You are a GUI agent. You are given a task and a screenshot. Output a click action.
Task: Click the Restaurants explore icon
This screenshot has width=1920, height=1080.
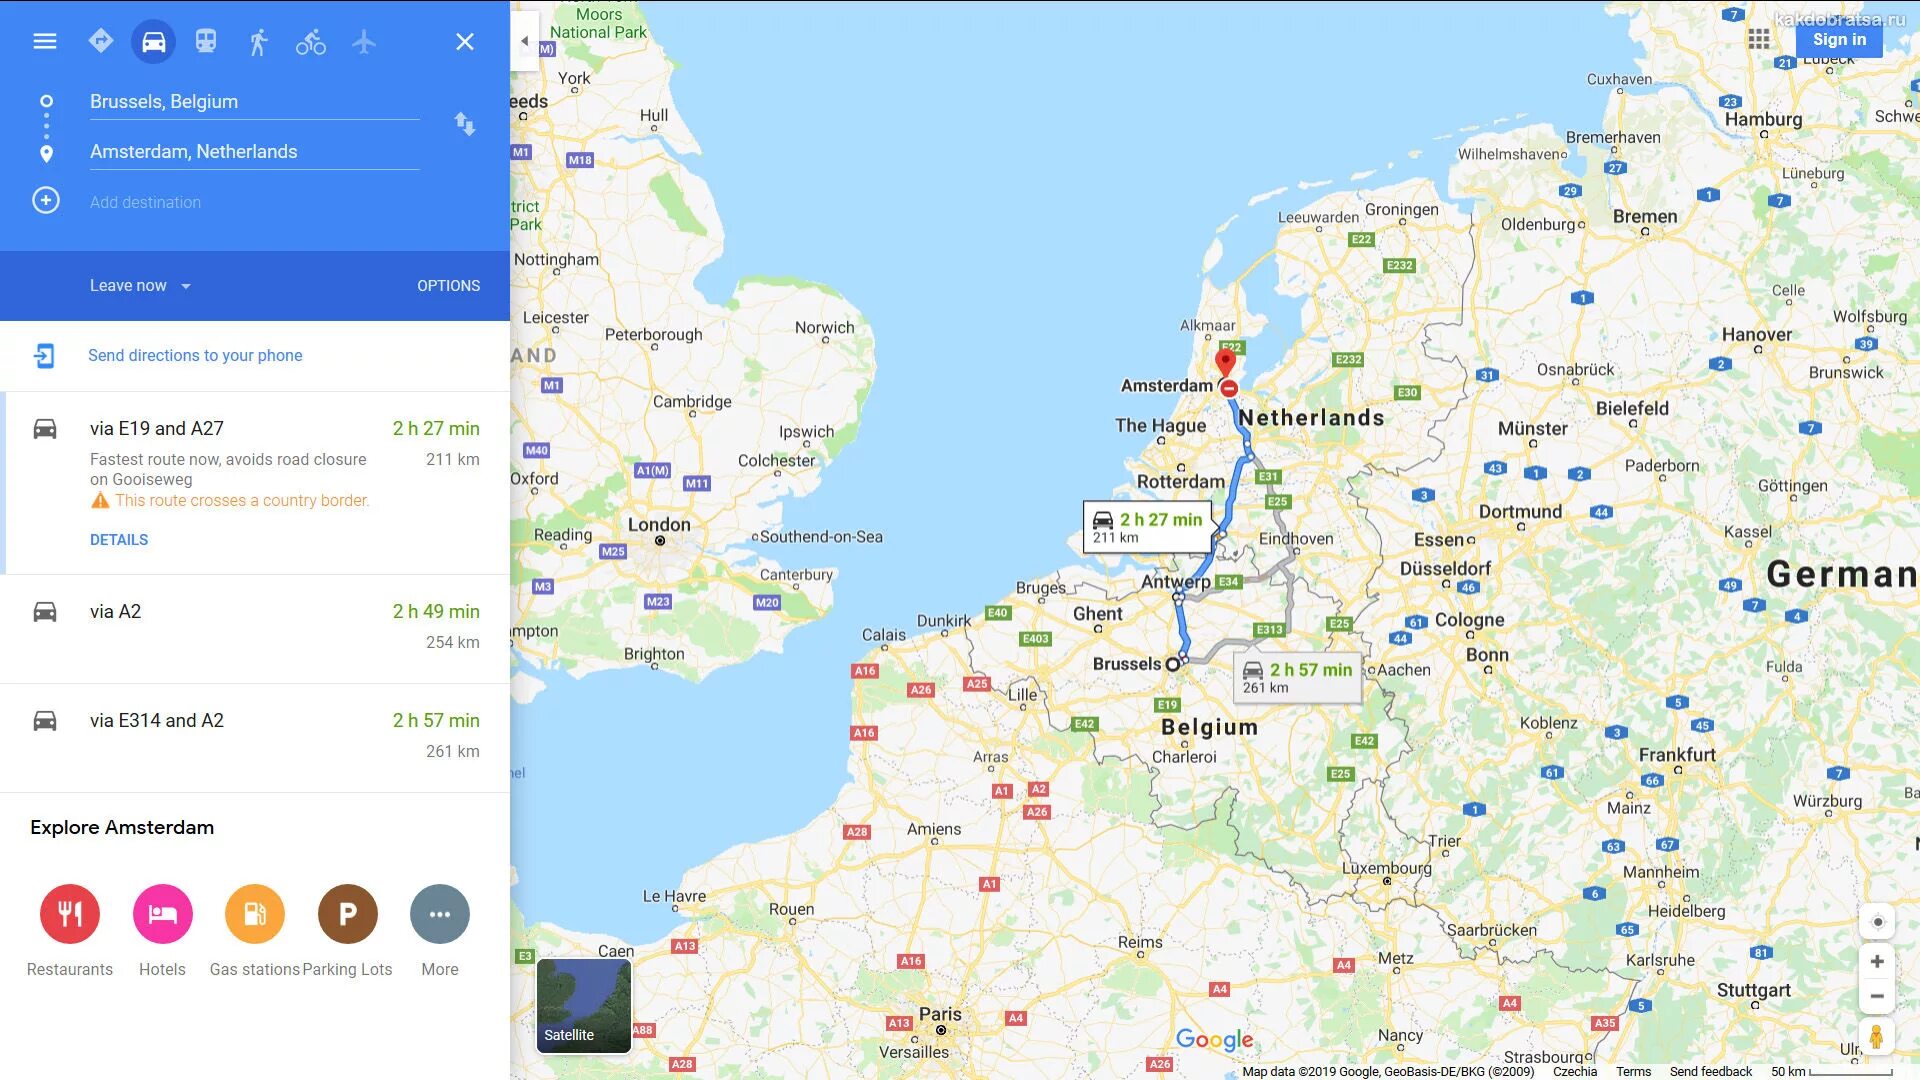click(x=67, y=913)
